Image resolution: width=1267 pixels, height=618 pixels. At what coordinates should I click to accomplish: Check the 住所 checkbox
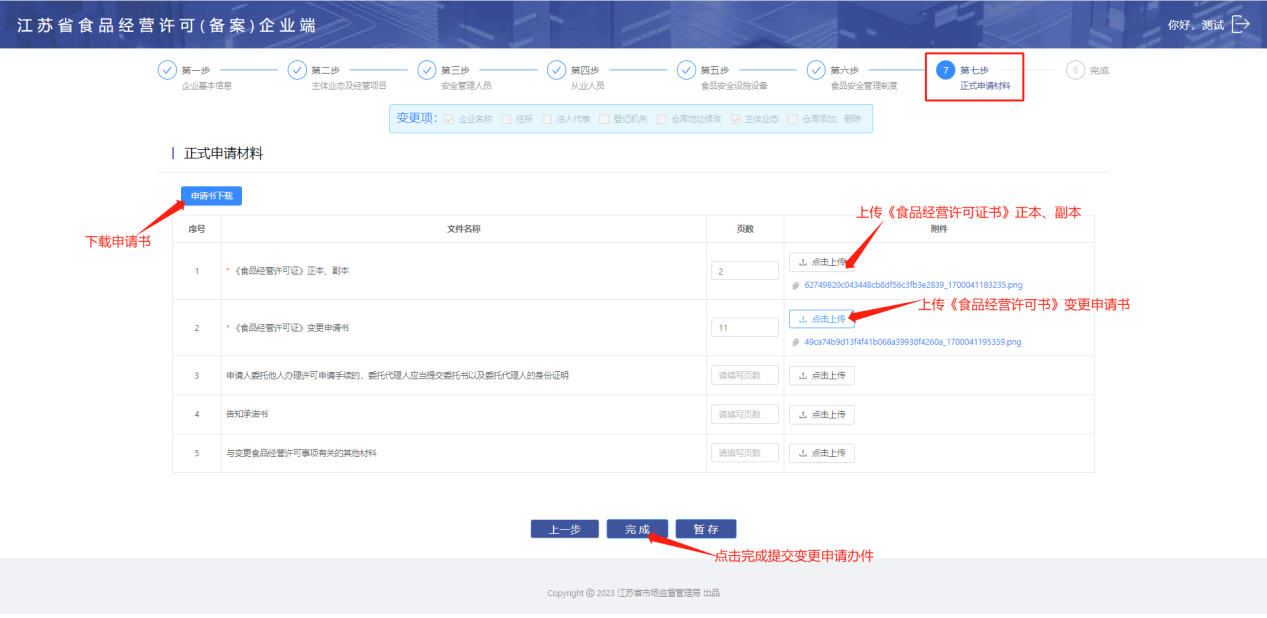click(x=507, y=119)
